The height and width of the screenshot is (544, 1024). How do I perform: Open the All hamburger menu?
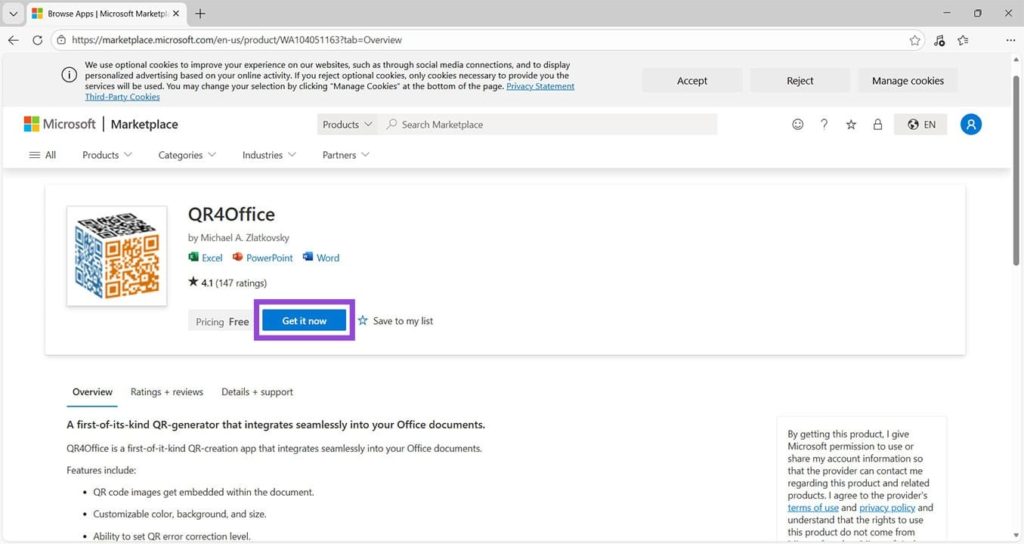pyautogui.click(x=42, y=155)
